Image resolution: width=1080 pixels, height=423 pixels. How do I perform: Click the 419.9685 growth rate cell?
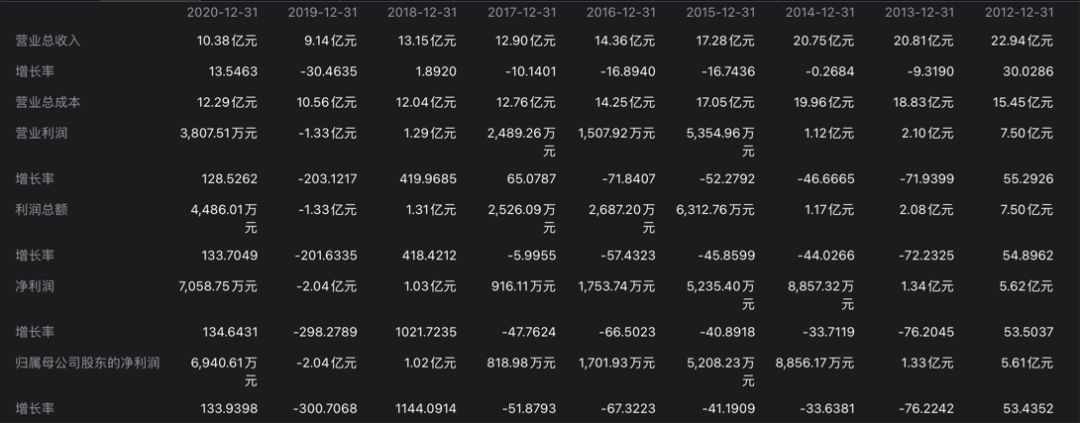coord(428,179)
